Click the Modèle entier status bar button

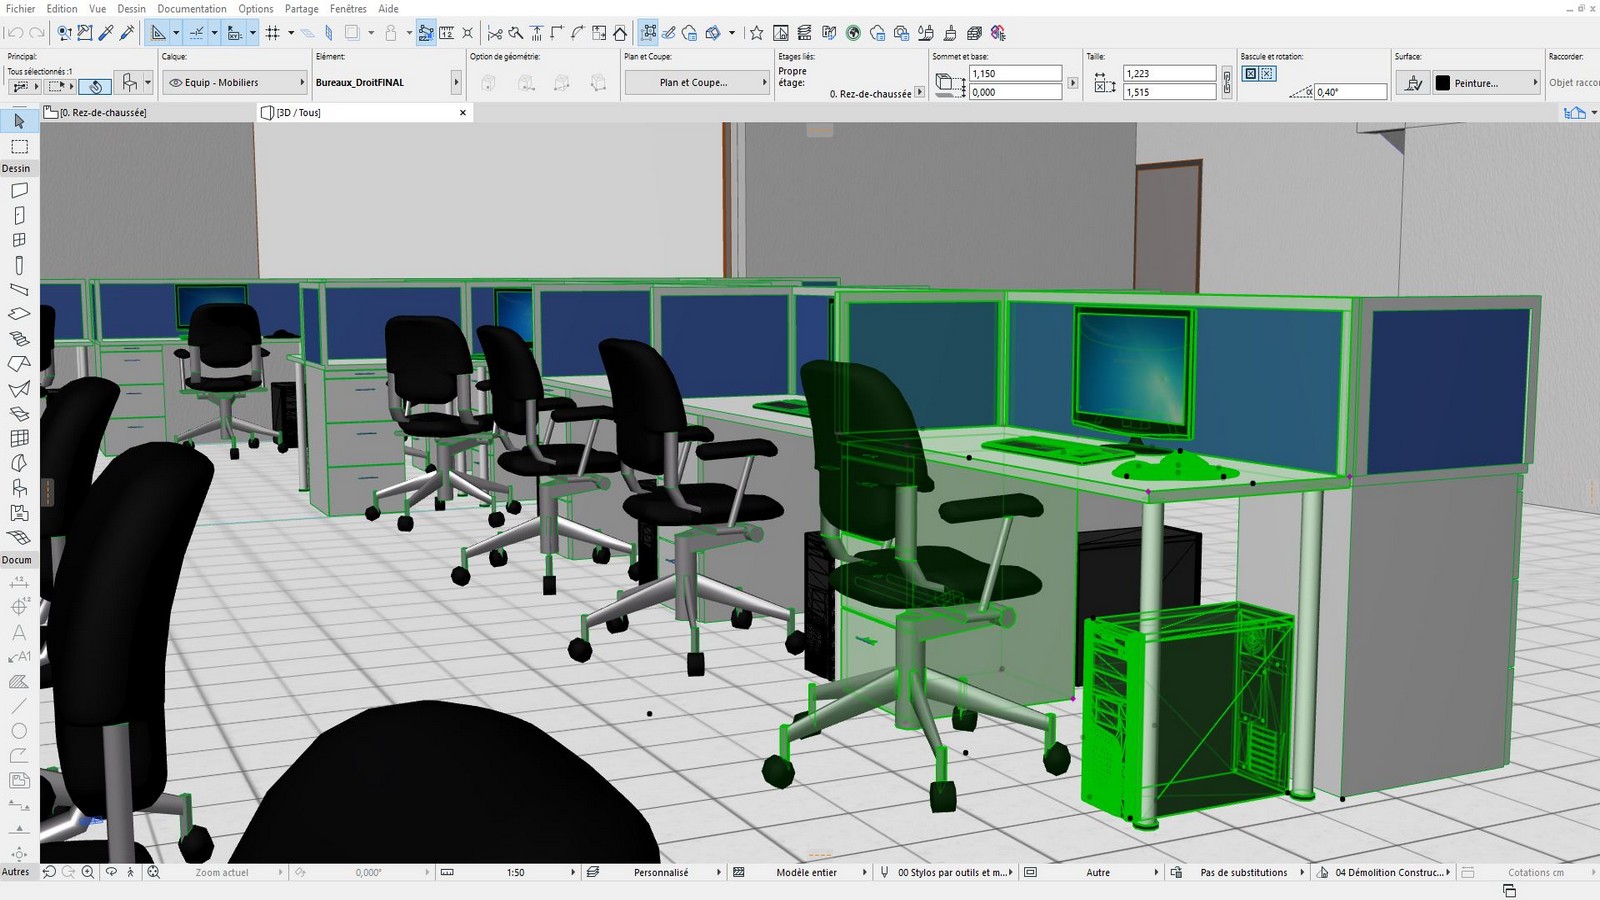click(x=806, y=873)
